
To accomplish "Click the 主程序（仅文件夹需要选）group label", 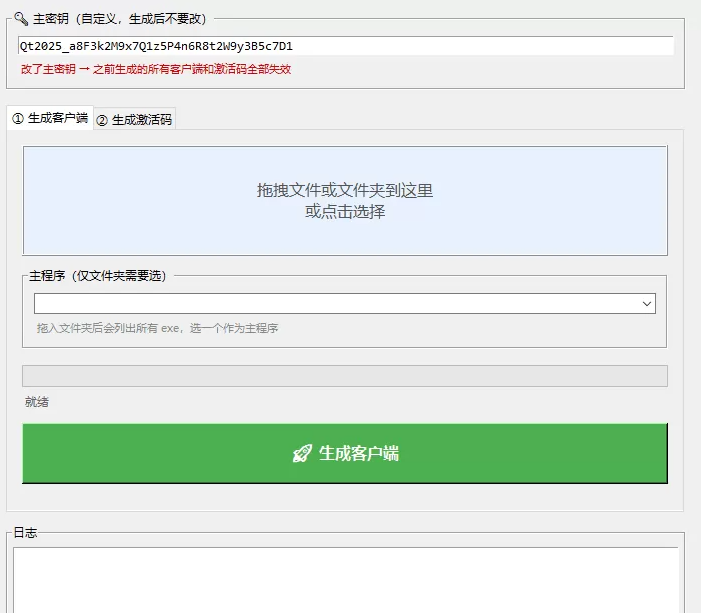I will pyautogui.click(x=97, y=276).
